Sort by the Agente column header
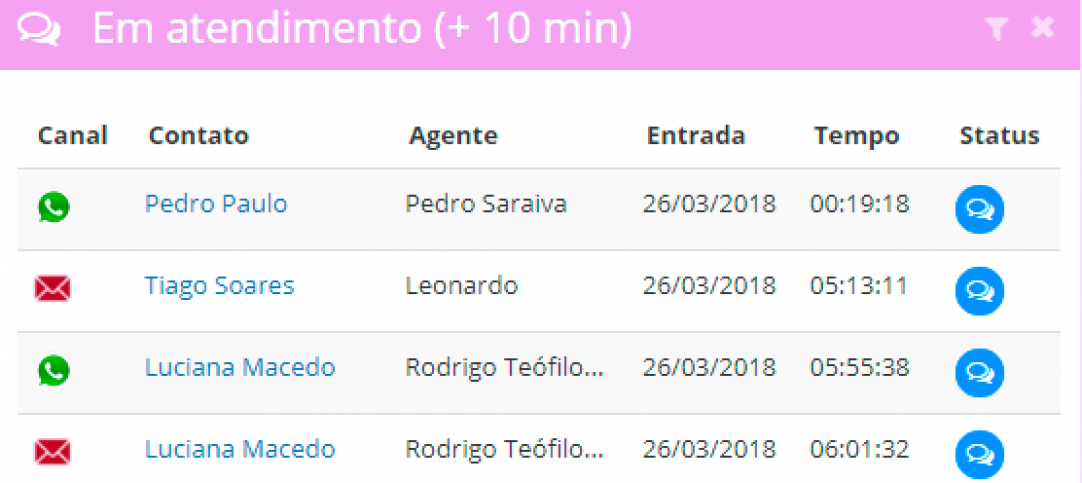The height and width of the screenshot is (483, 1082). click(453, 136)
